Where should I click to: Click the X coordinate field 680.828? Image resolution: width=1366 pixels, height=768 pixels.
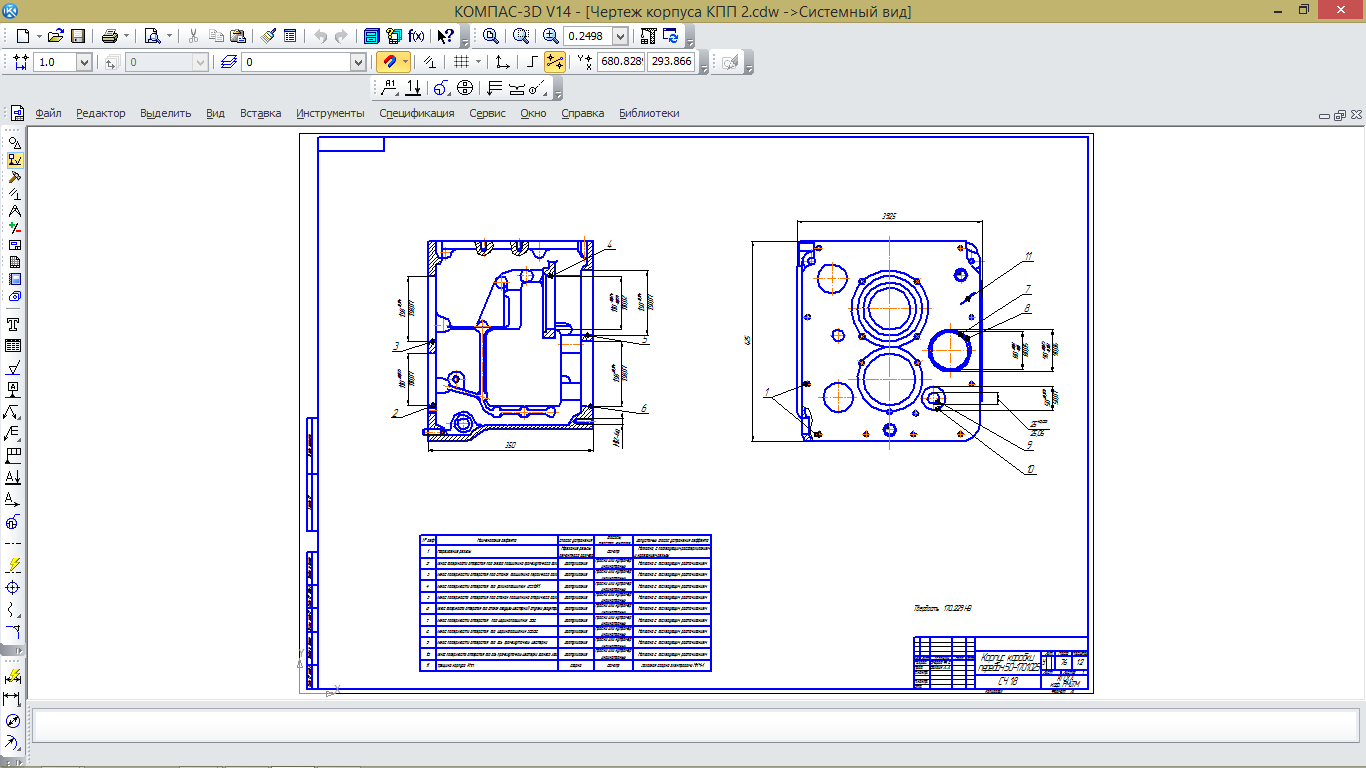(620, 62)
